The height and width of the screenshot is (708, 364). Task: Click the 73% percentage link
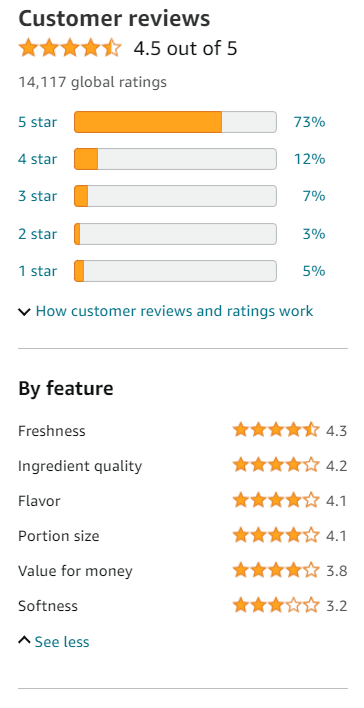(309, 122)
